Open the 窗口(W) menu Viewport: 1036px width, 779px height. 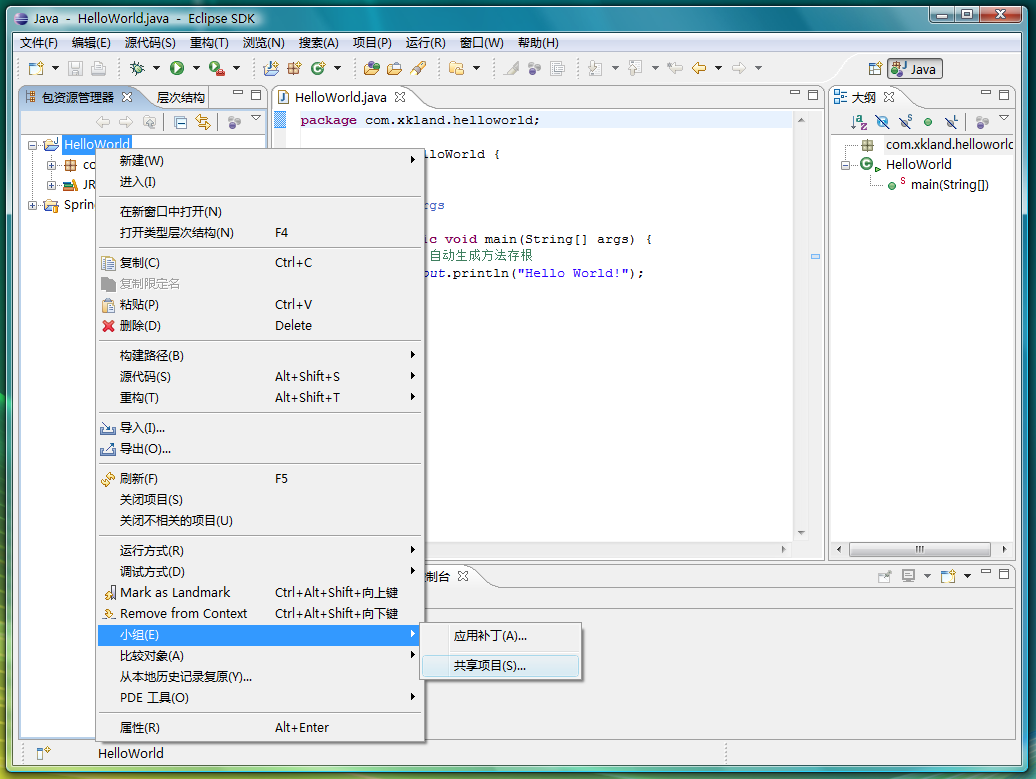(482, 43)
